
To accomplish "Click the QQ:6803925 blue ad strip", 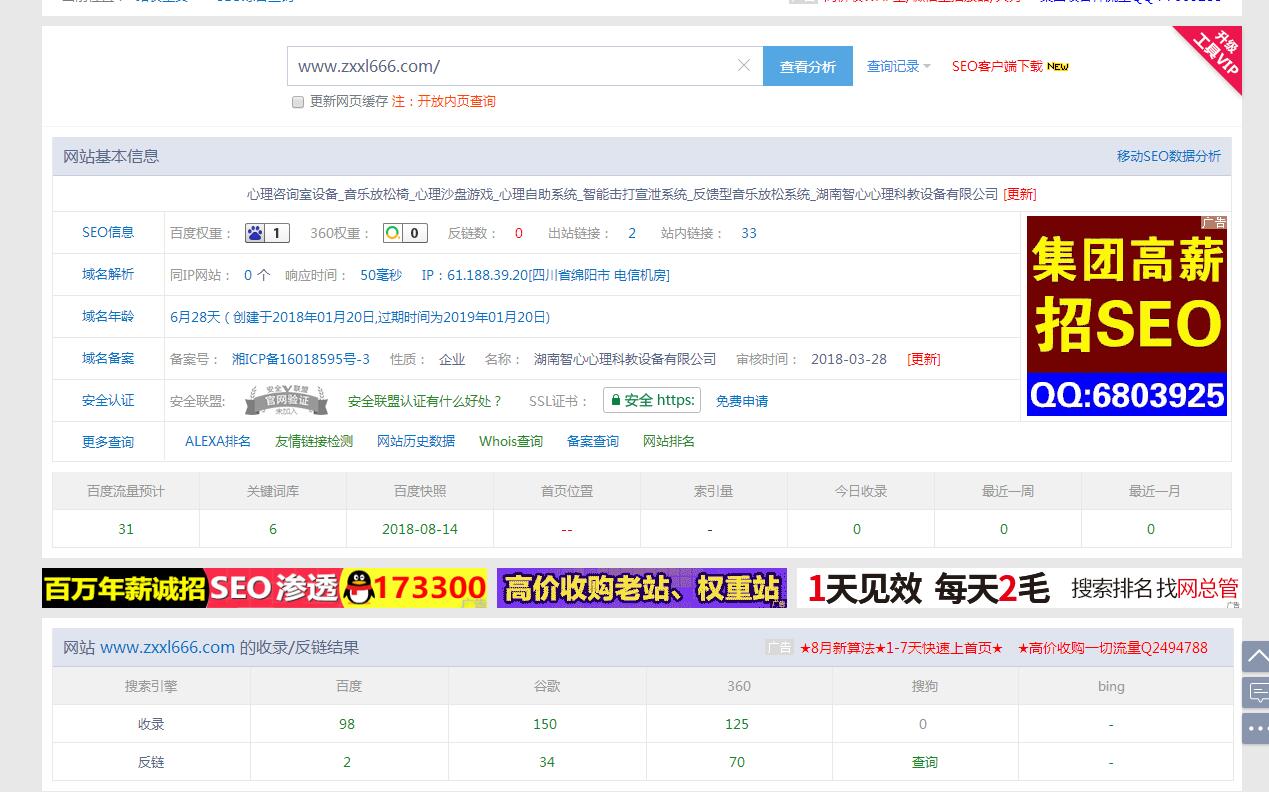I will click(1127, 395).
